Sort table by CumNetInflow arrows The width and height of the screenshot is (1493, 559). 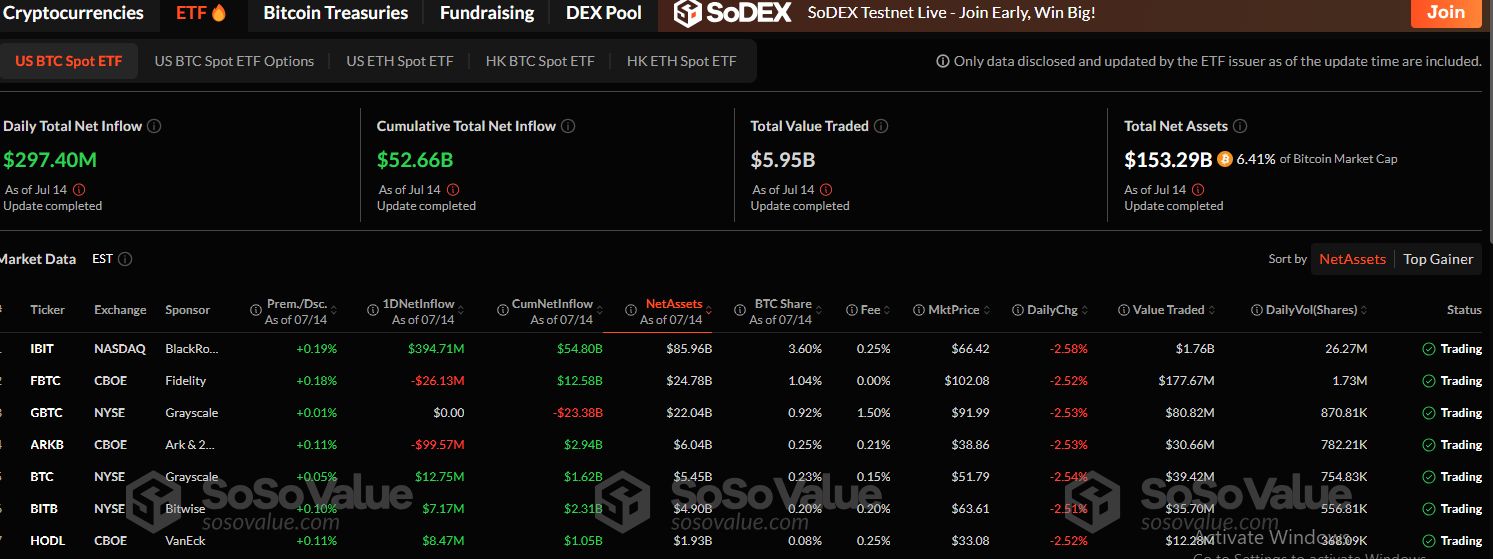[x=600, y=311]
